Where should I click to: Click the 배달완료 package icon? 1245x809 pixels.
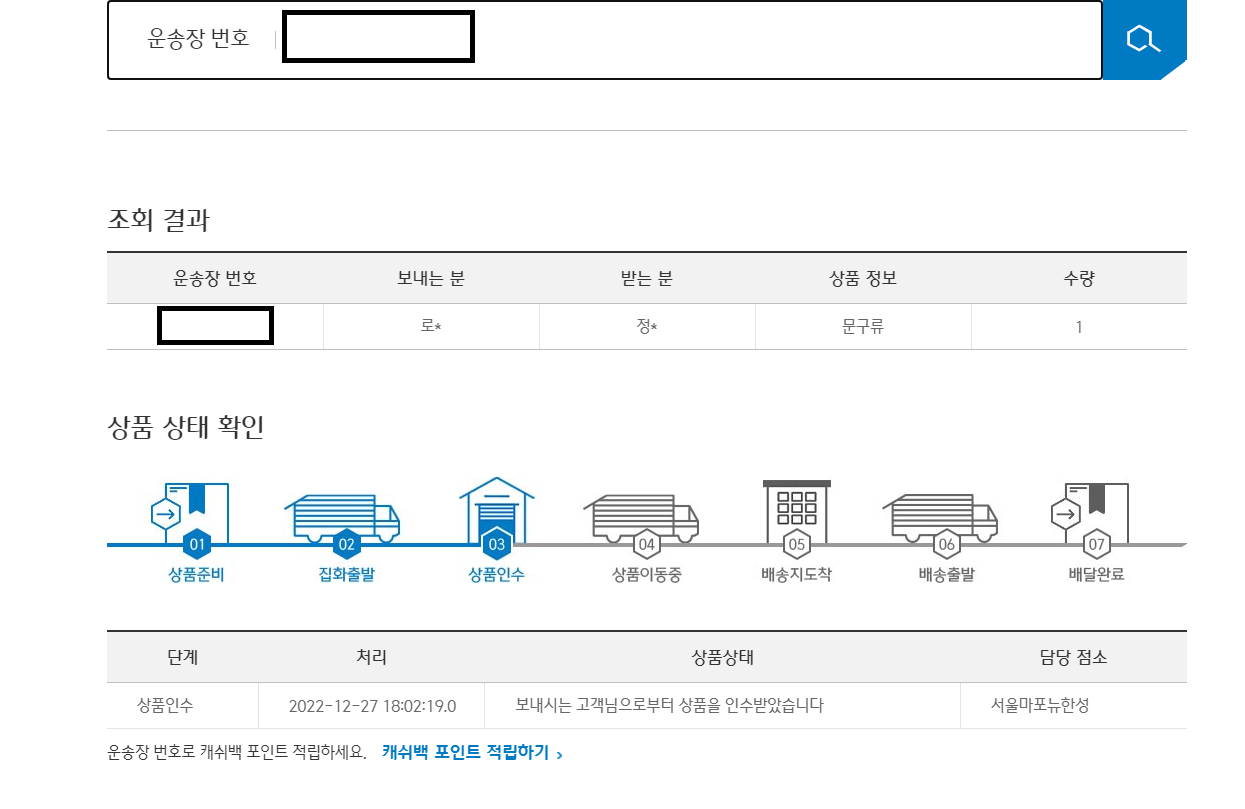(x=1091, y=510)
